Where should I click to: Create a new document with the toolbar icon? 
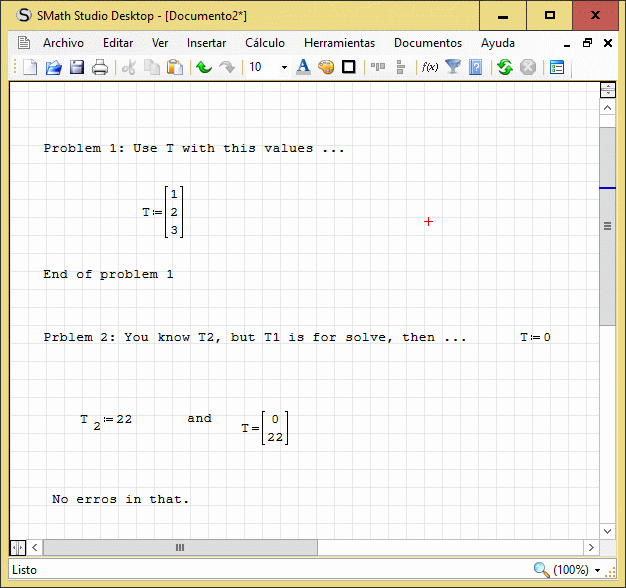pyautogui.click(x=30, y=67)
